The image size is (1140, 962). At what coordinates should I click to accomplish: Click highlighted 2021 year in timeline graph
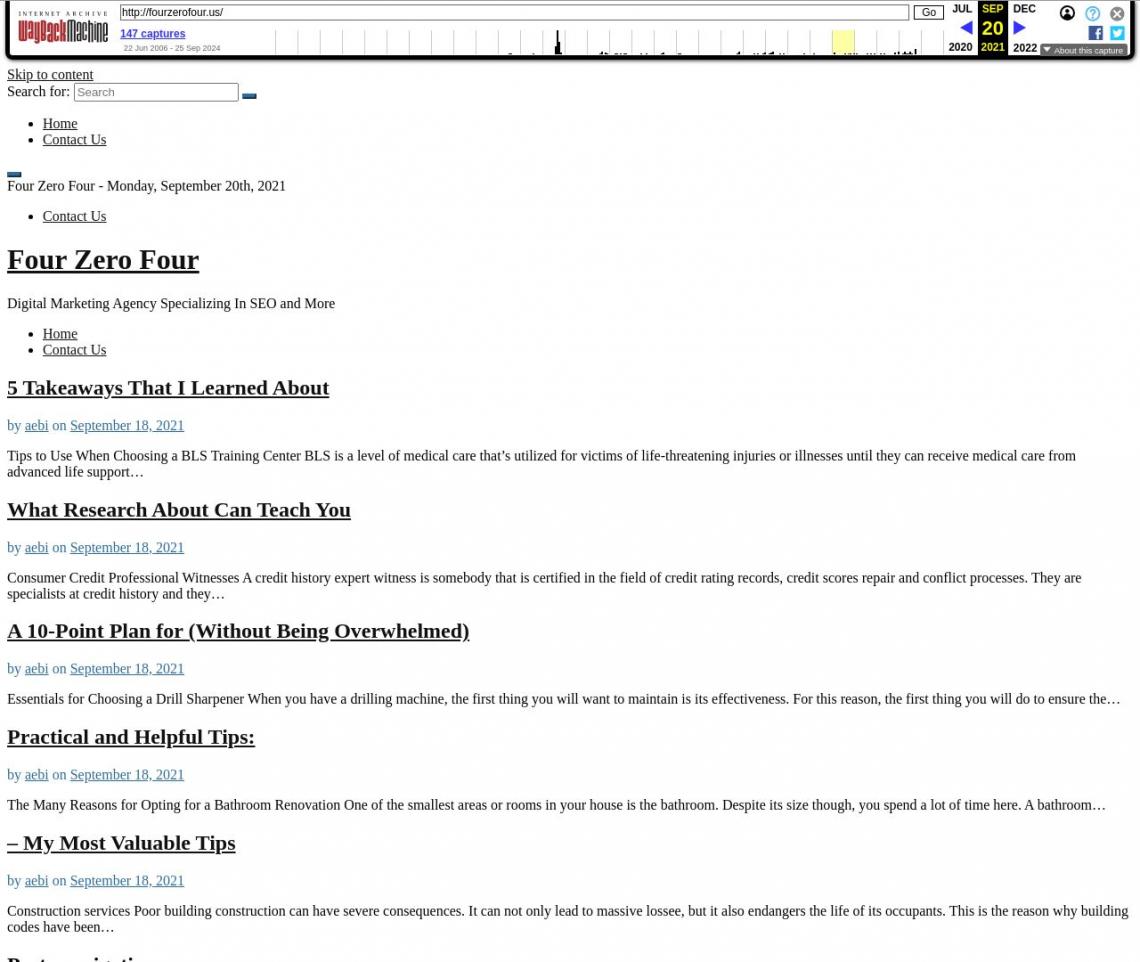point(843,41)
